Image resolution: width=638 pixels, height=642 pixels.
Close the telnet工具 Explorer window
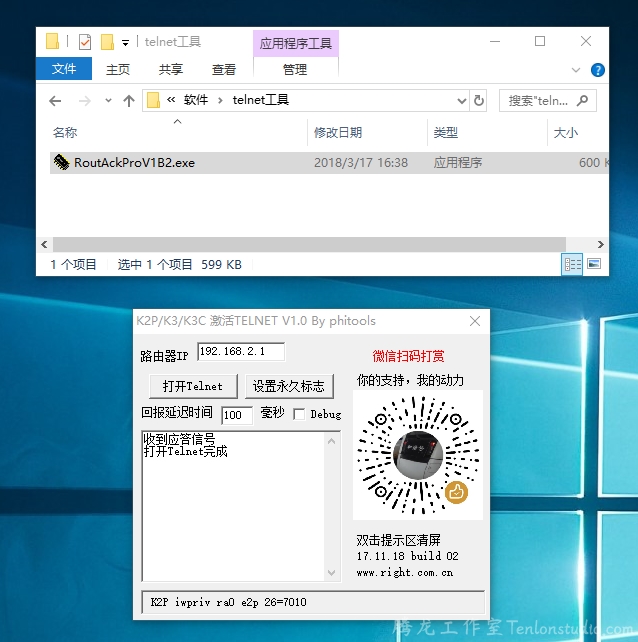tap(586, 41)
